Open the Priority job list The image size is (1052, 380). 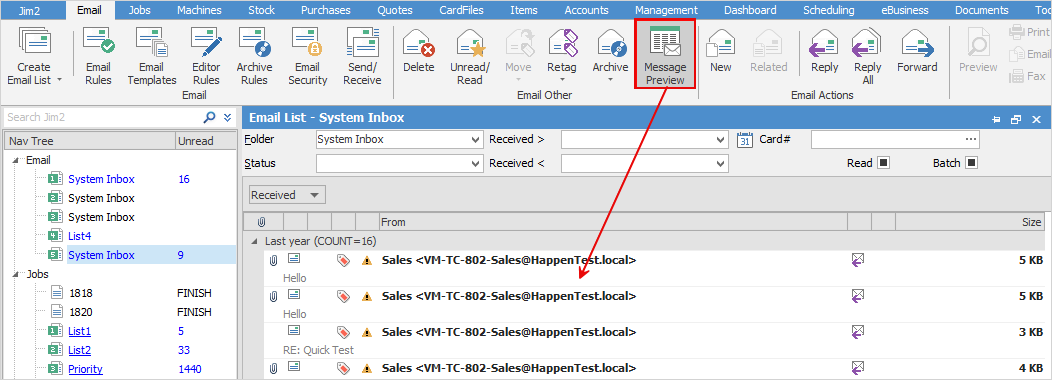(85, 369)
